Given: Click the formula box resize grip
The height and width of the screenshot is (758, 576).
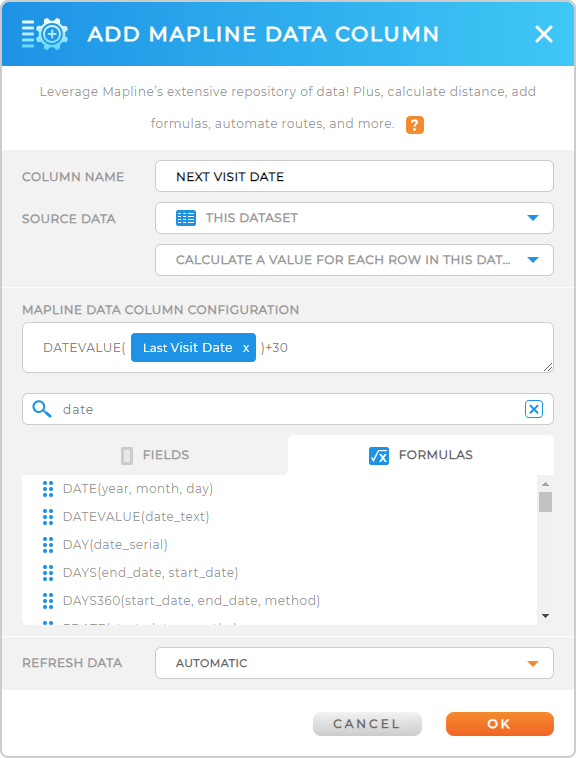Looking at the screenshot, I should click(547, 367).
